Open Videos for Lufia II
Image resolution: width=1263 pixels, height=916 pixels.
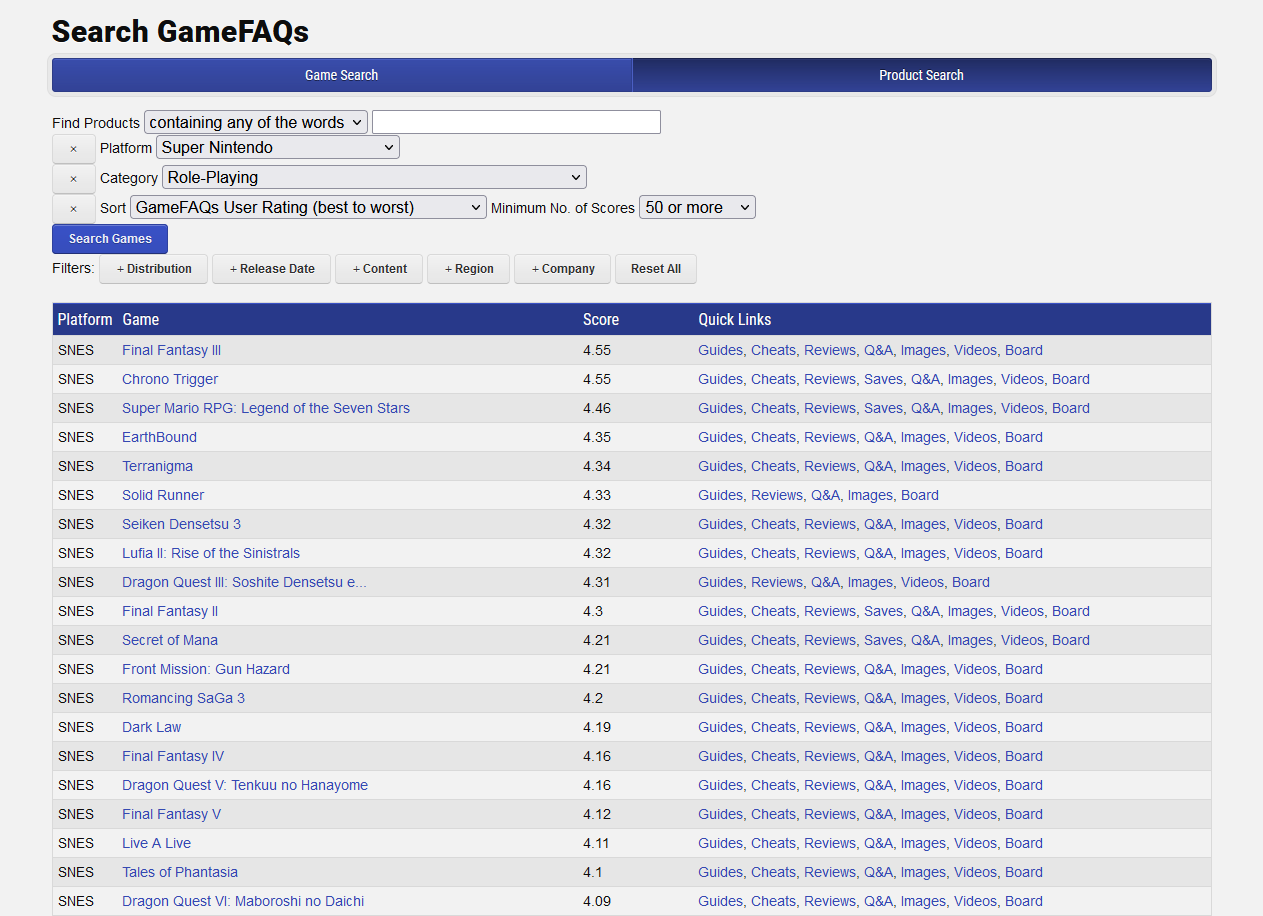(975, 553)
